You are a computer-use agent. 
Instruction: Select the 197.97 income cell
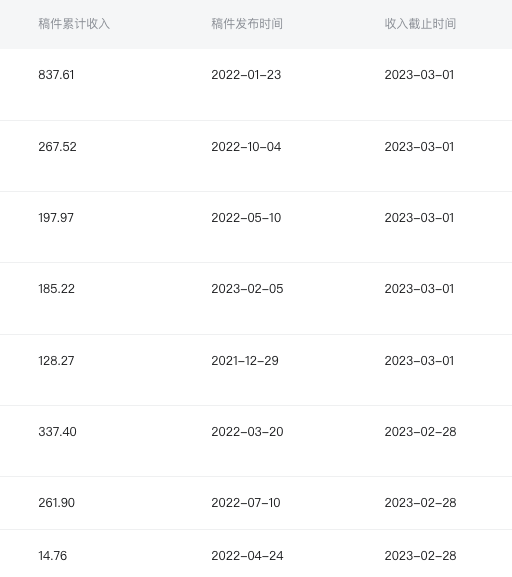point(56,218)
